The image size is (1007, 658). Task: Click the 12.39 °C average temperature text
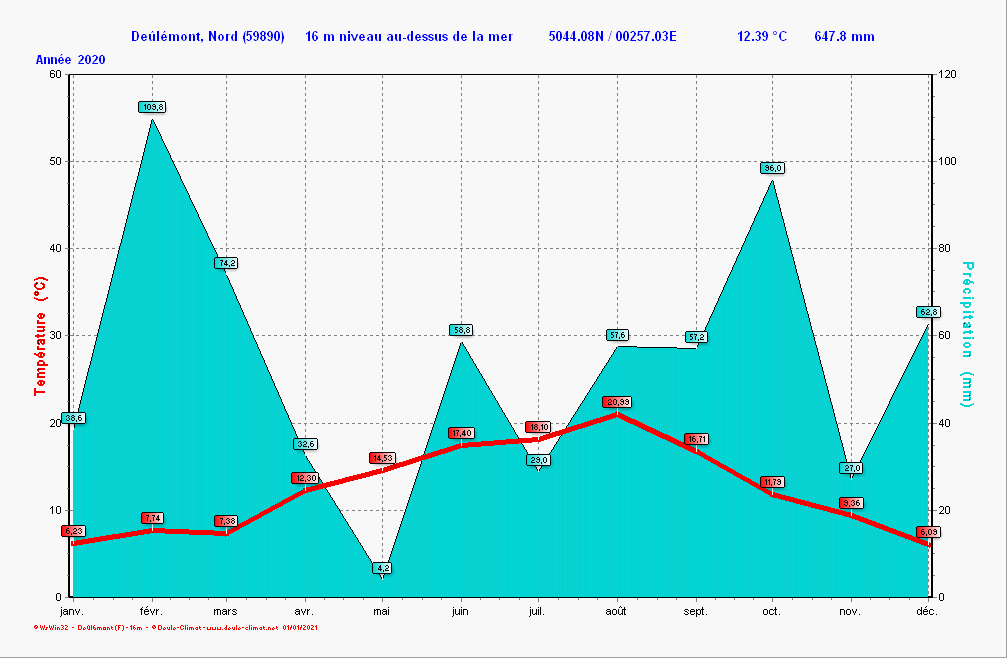(x=761, y=37)
